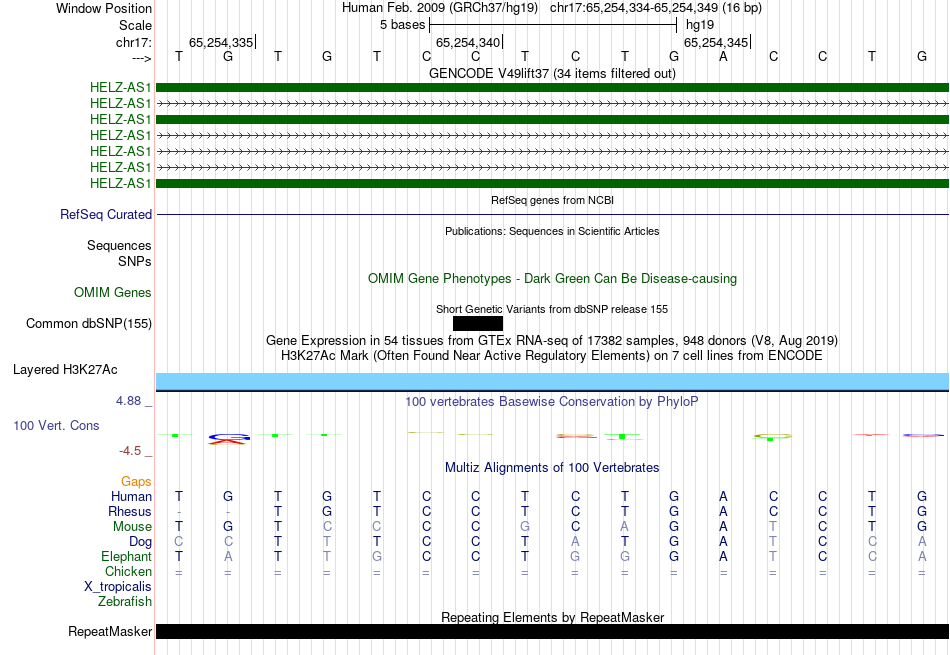Select the RefSeq Curated blue intron line
Viewport: 950px width, 655px height.
pos(552,214)
